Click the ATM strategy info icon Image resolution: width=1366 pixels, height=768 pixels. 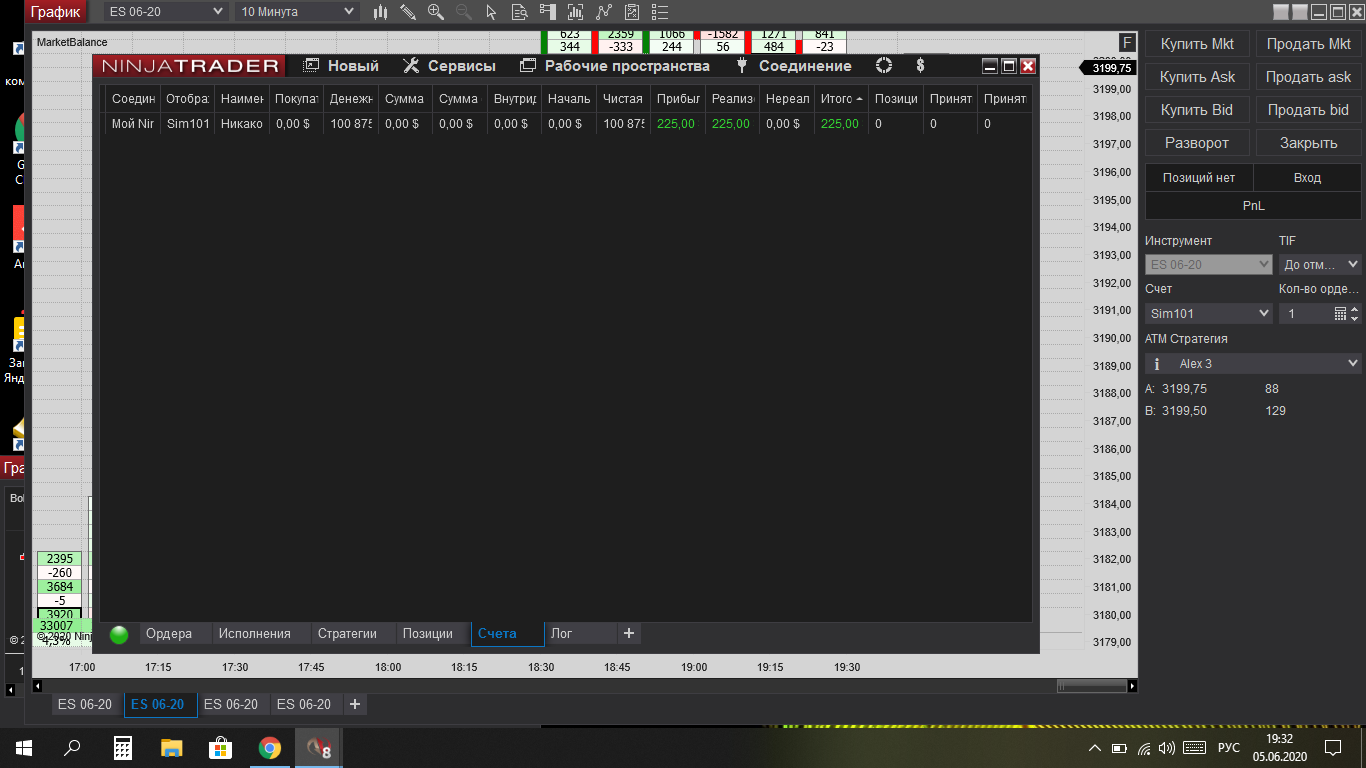click(1157, 364)
